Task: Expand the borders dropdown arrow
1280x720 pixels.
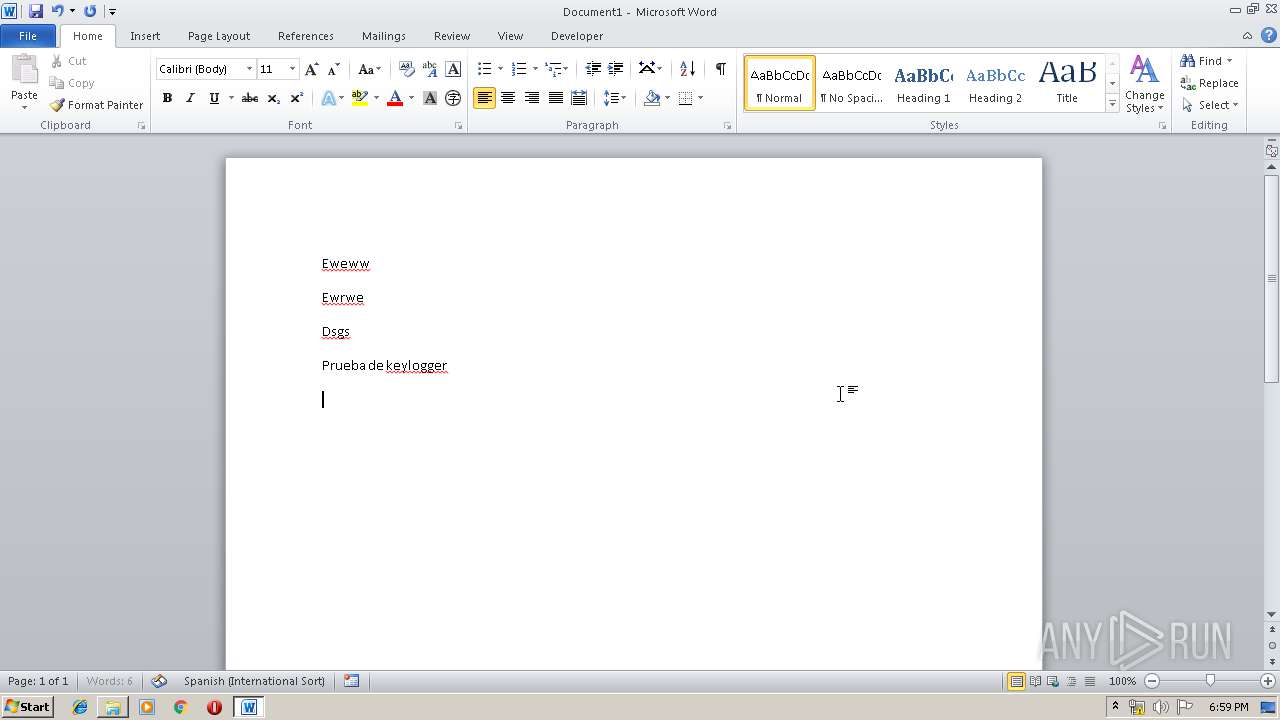Action: tap(700, 98)
